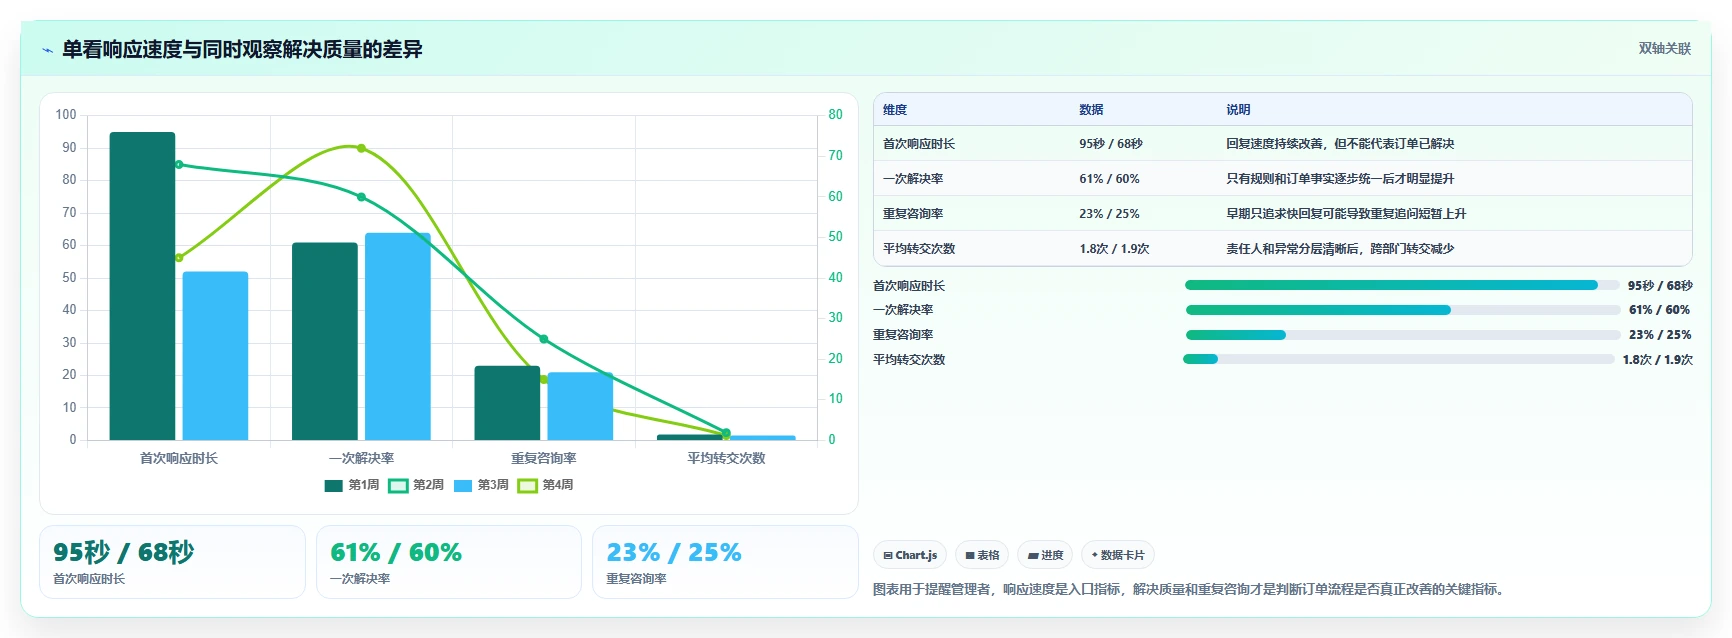Click the dark green 重复咨询率 bar
Image resolution: width=1732 pixels, height=638 pixels.
(507, 403)
